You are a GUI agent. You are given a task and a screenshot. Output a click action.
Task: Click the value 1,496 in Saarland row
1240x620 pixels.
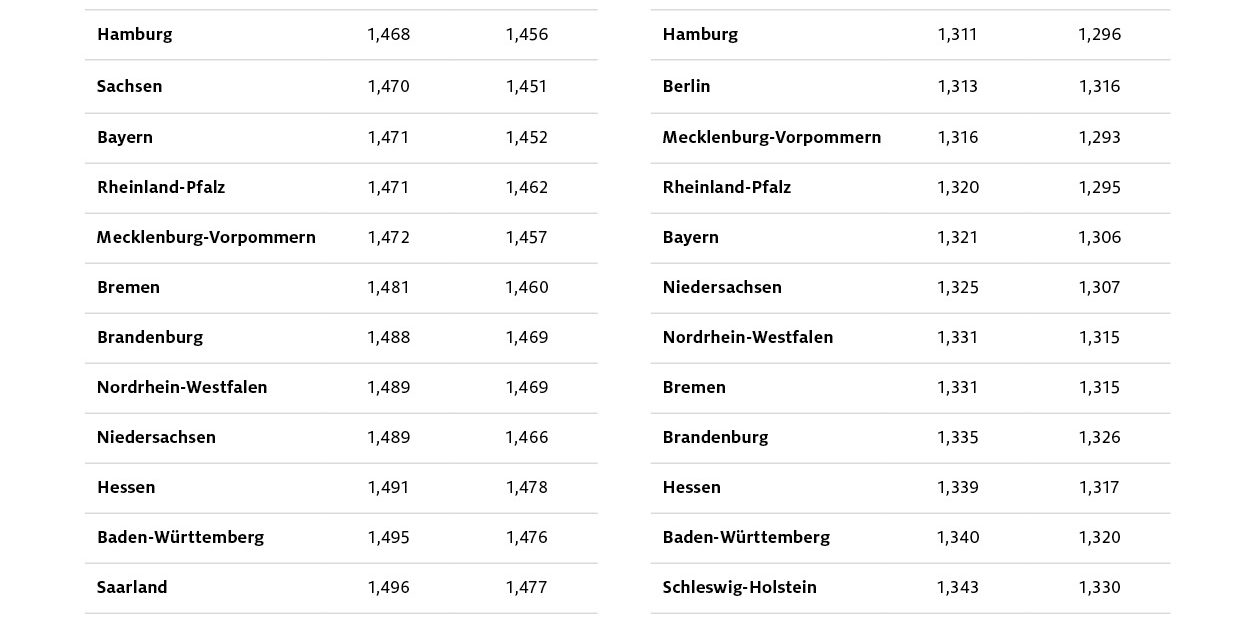click(x=388, y=587)
